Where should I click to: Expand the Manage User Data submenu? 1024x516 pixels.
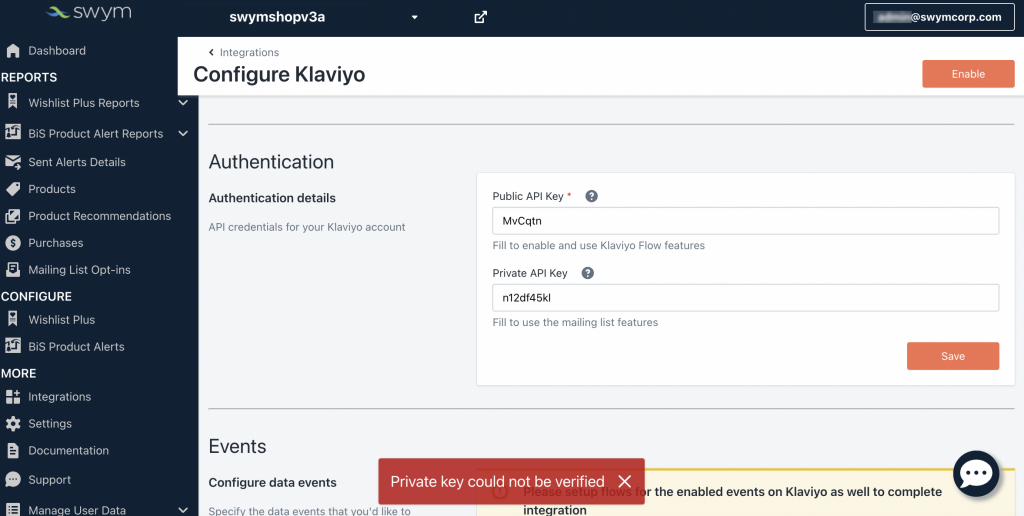183,510
